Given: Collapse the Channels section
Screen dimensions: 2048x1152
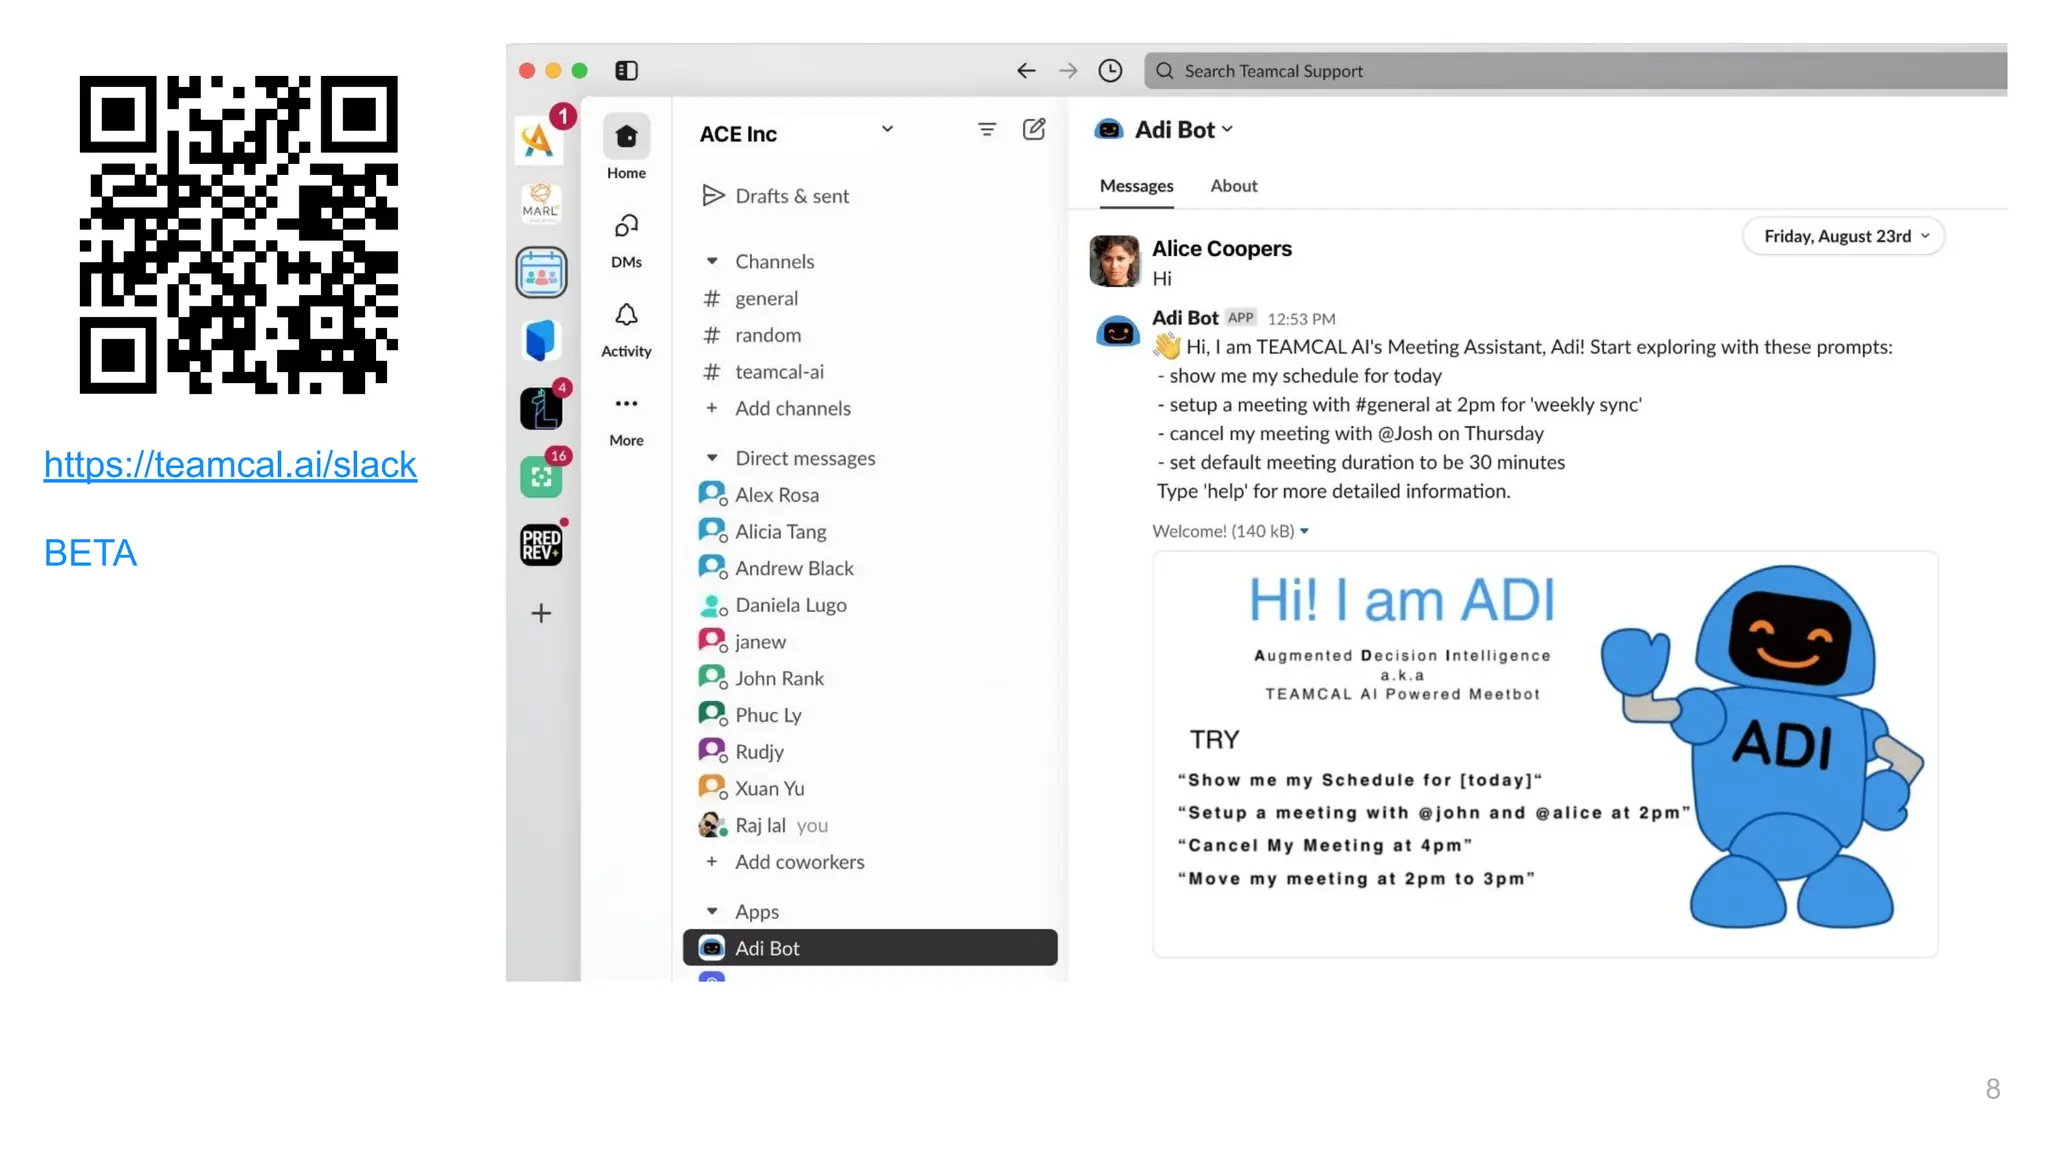Looking at the screenshot, I should pos(712,261).
